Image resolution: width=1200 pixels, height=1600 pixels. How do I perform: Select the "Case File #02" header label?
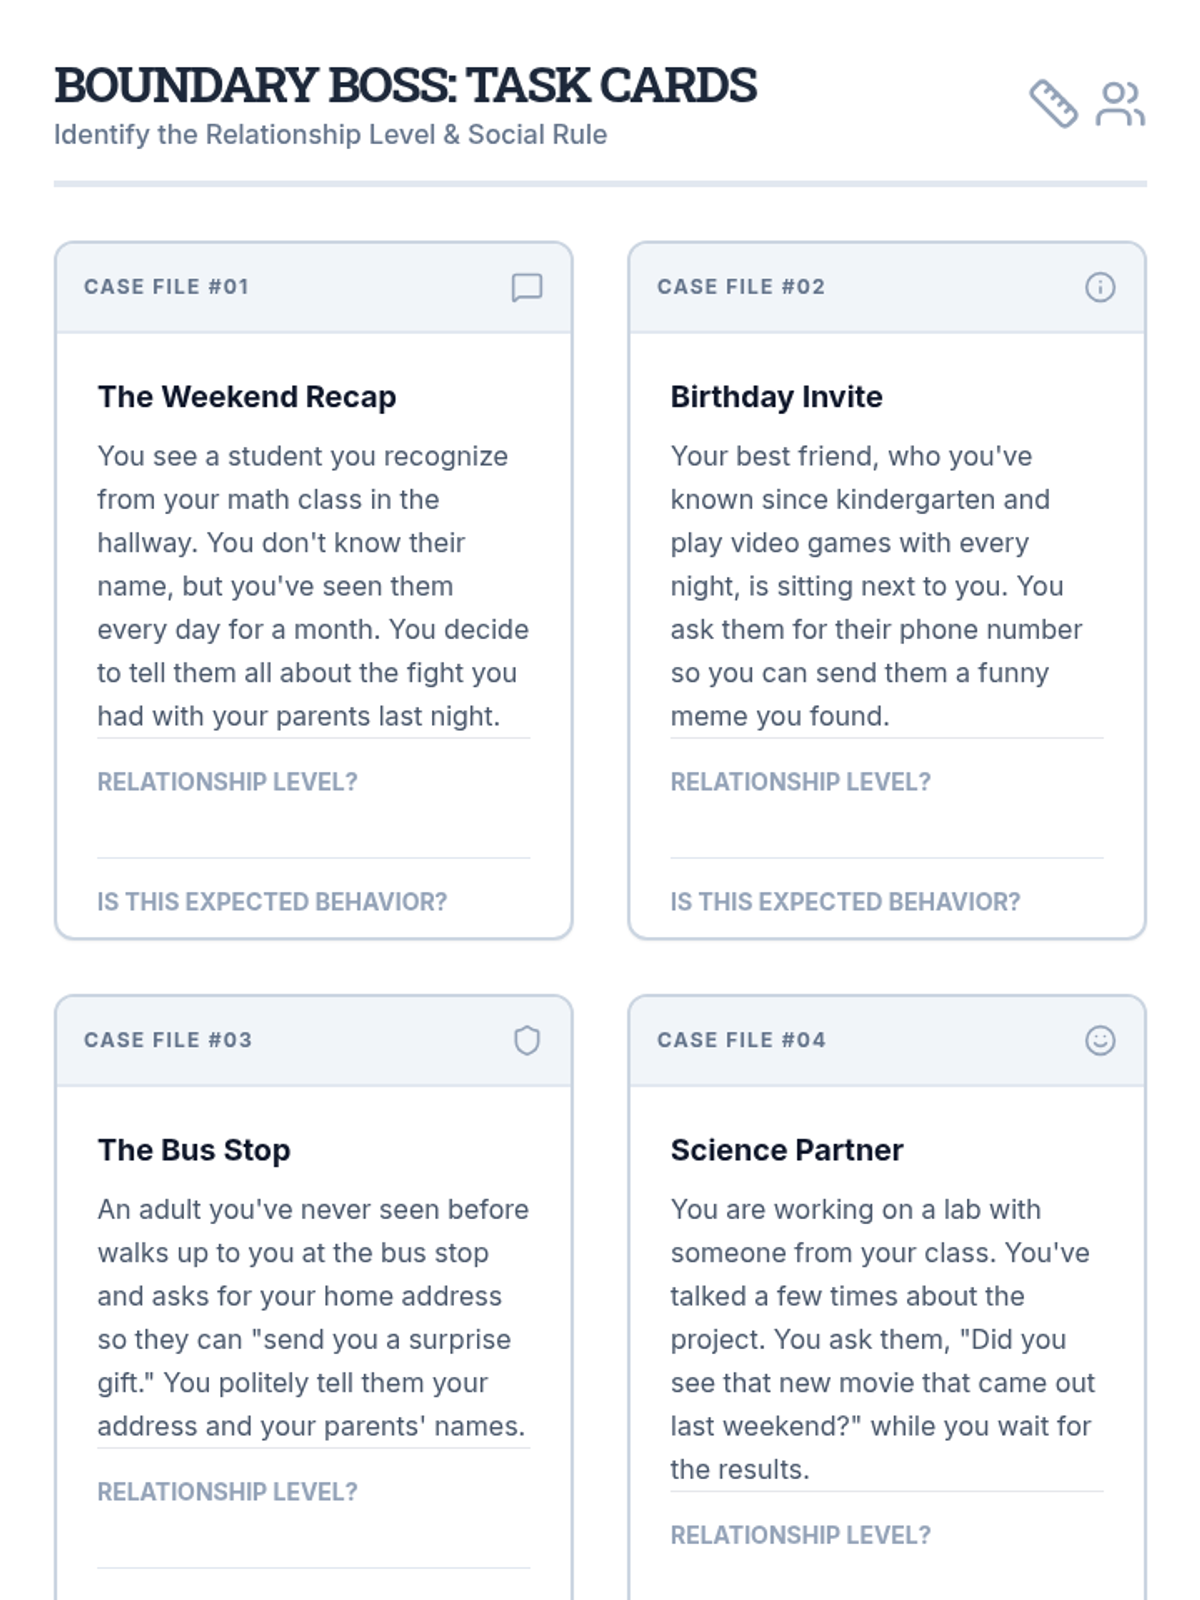click(741, 287)
